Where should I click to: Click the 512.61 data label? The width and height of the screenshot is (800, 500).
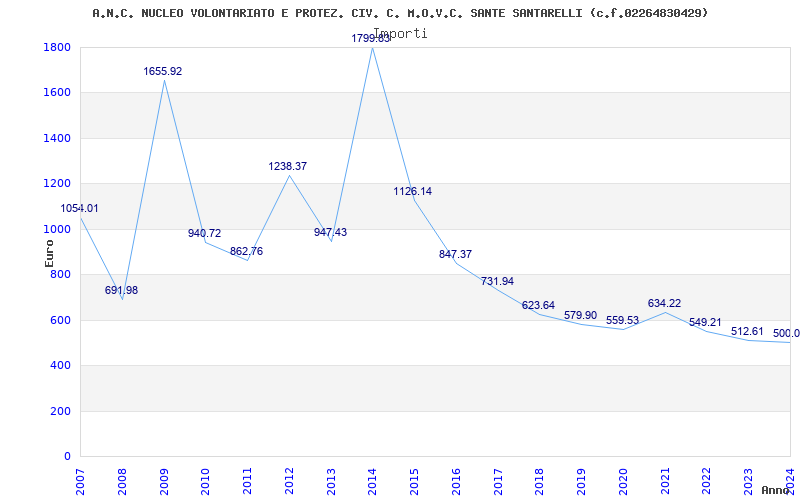(747, 332)
